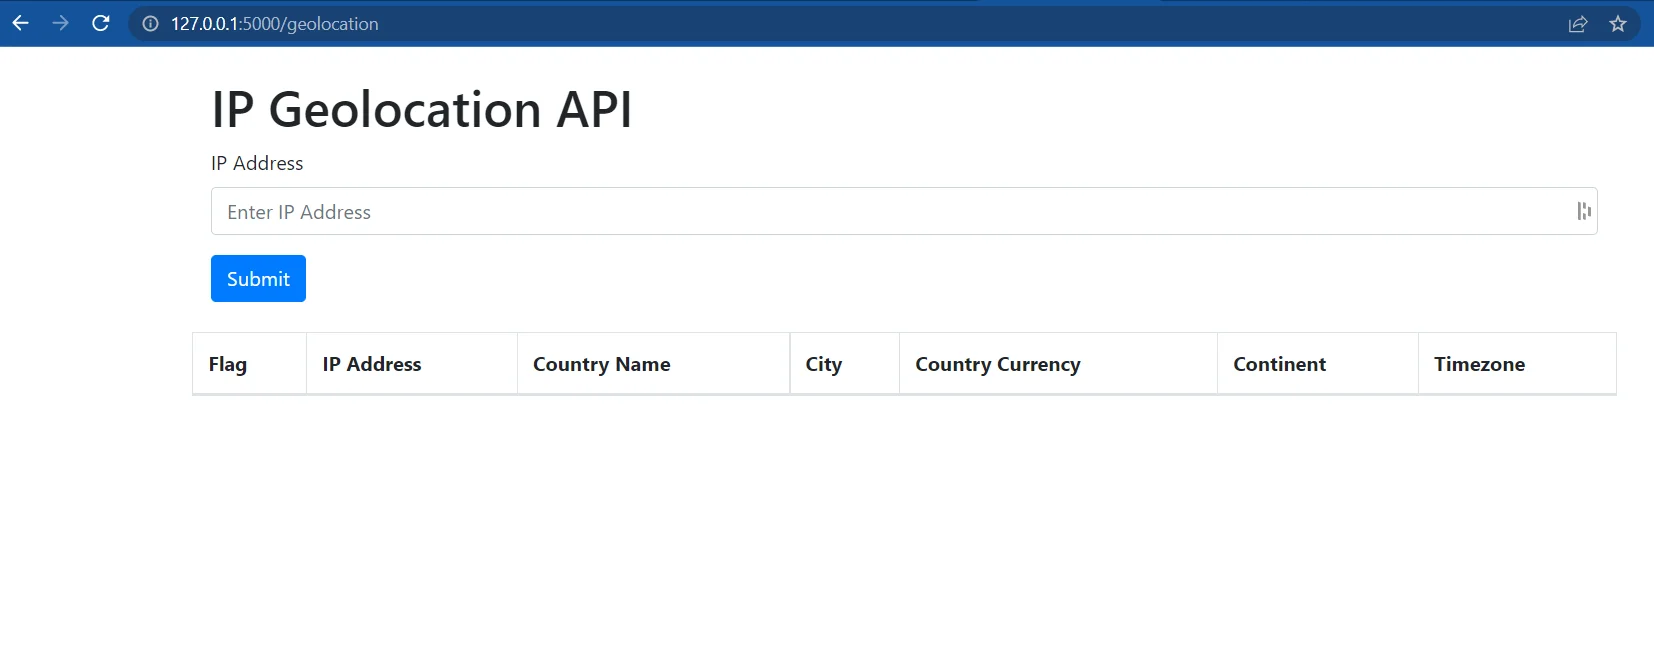Select the Country Currency column header
The image size is (1654, 647).
1059,364
